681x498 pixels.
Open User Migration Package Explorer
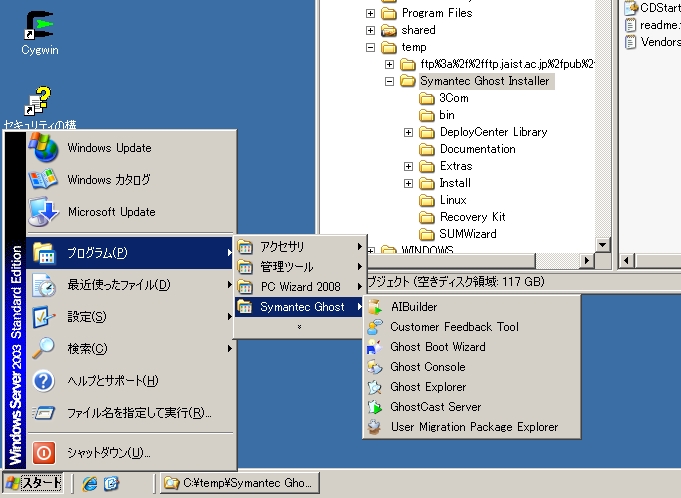pyautogui.click(x=473, y=427)
